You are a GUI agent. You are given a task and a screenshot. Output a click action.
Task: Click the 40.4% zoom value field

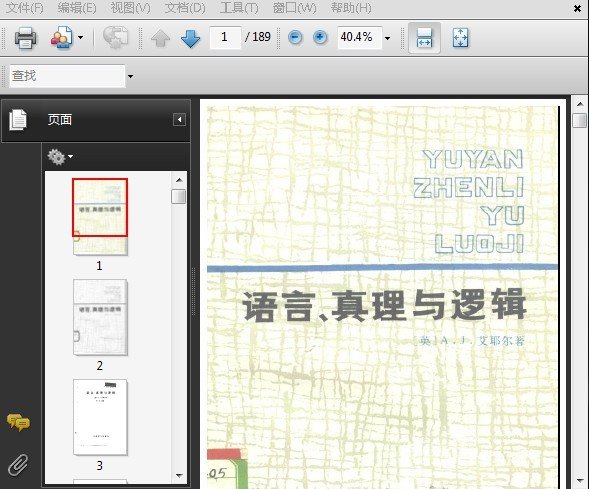359,37
